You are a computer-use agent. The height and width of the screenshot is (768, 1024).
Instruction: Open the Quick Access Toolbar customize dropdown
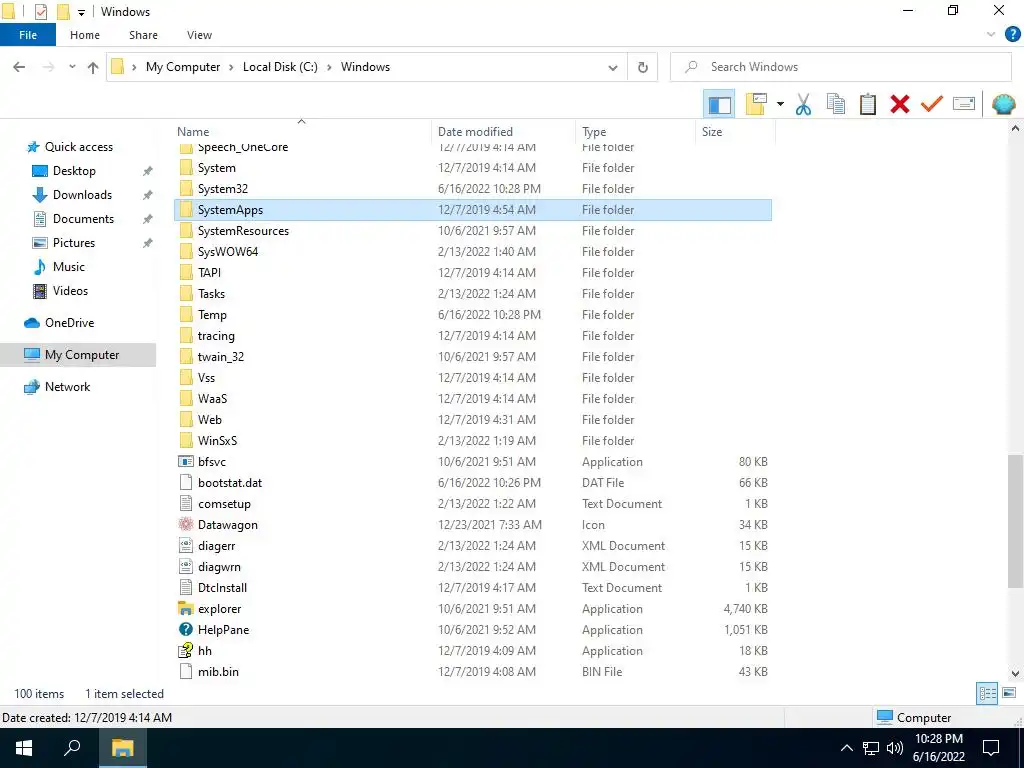81,12
